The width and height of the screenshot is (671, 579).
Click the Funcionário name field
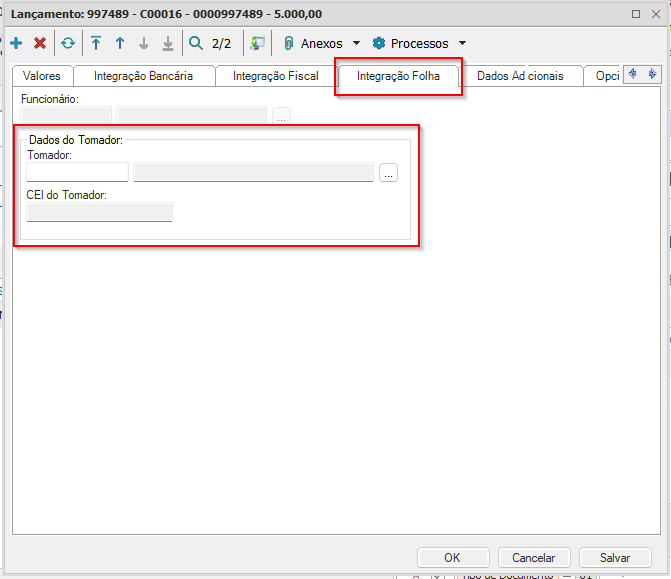point(192,116)
